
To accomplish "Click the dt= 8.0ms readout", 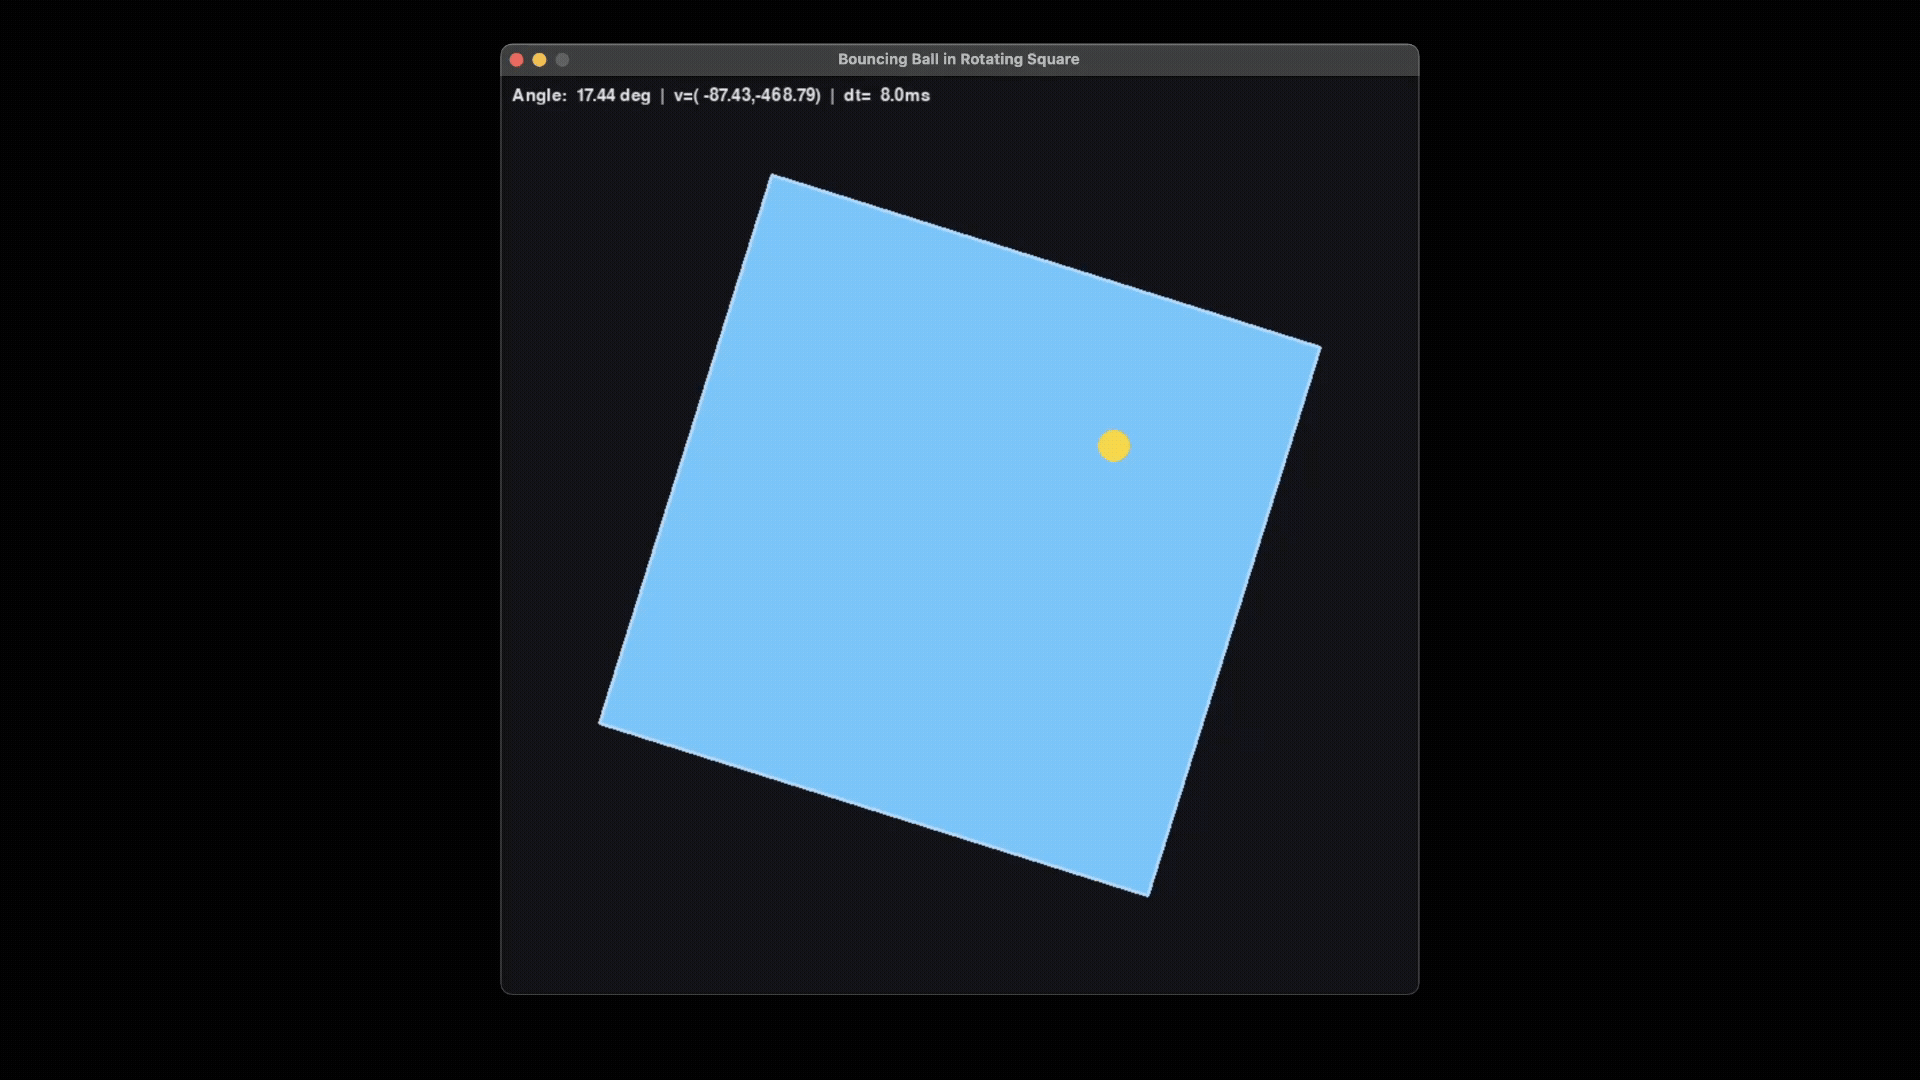I will [886, 95].
